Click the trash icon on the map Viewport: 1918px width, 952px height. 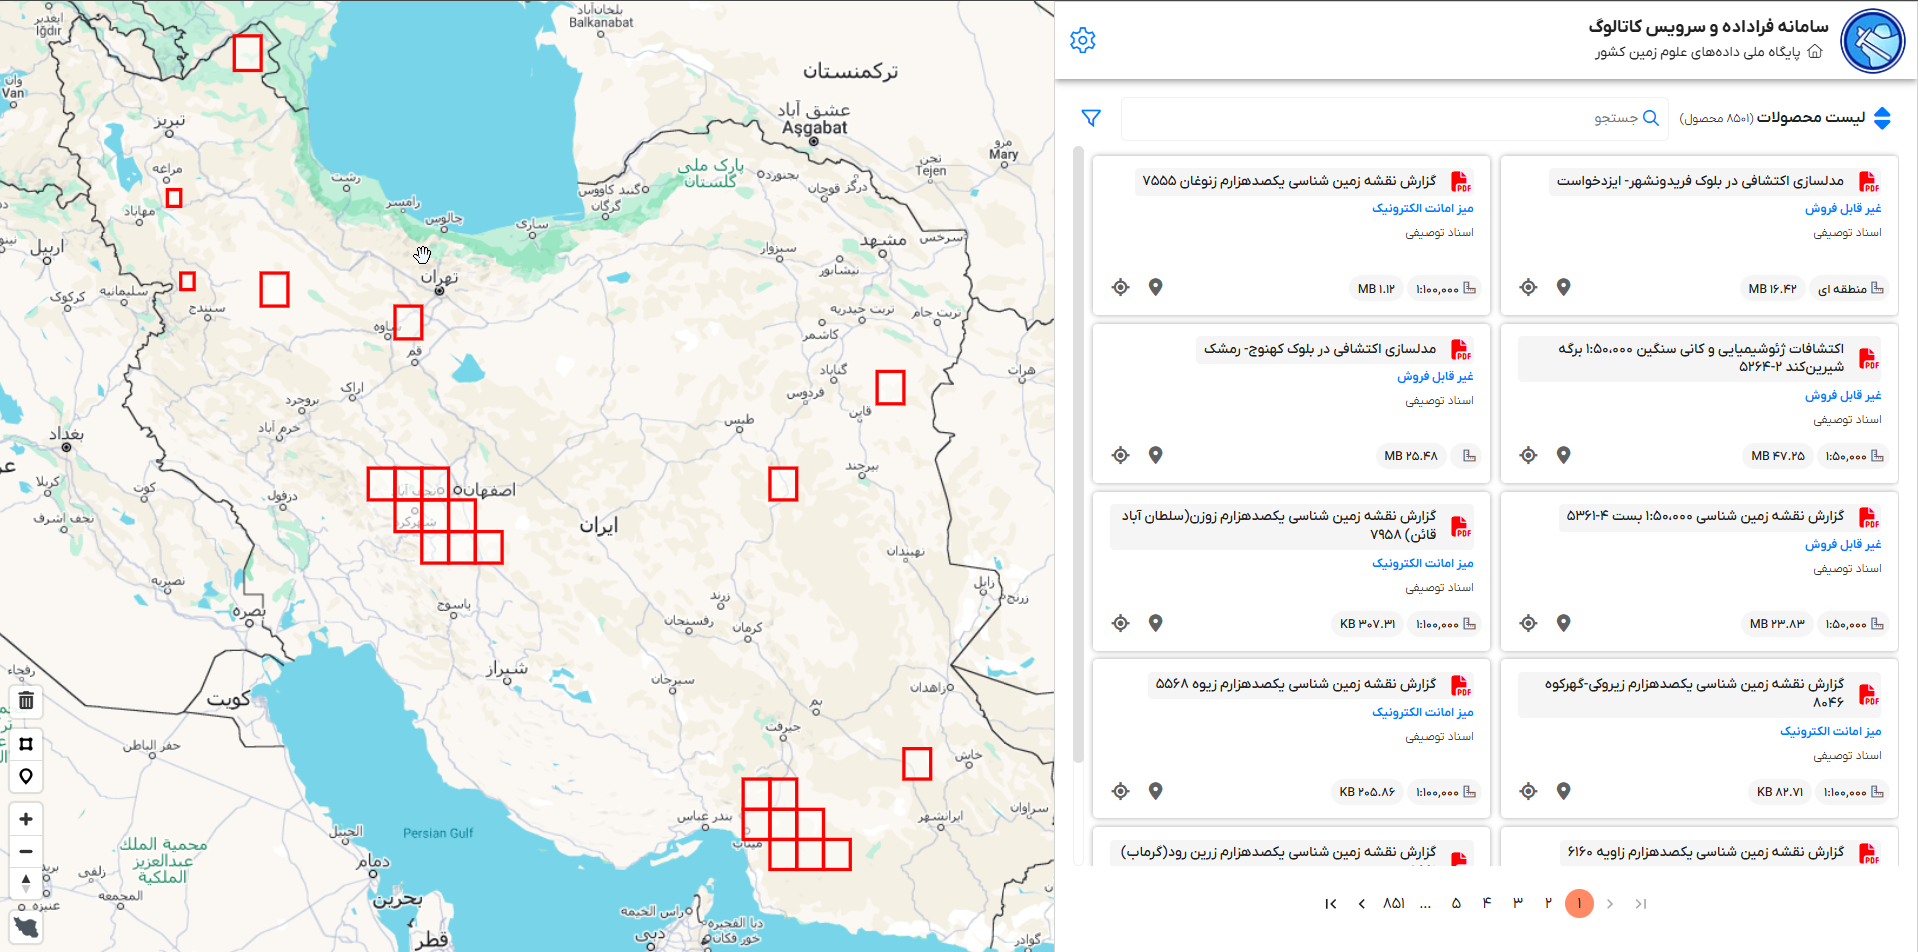click(x=26, y=701)
